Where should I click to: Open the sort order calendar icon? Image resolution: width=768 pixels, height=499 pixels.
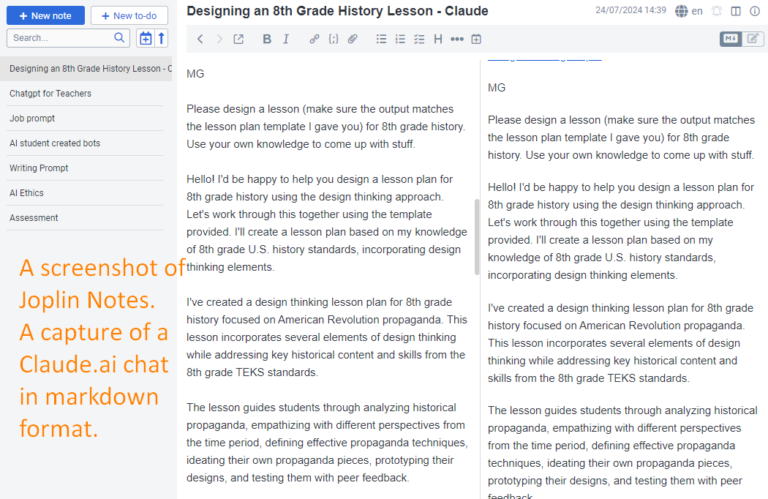coord(145,38)
